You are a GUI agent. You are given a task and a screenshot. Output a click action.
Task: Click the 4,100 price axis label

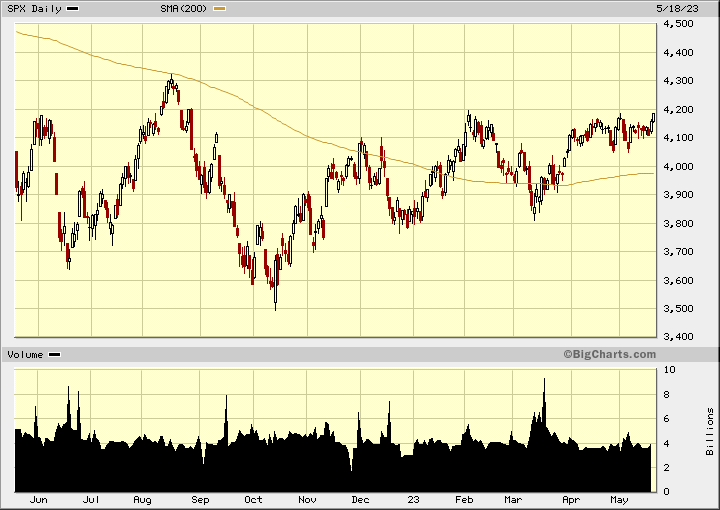678,138
